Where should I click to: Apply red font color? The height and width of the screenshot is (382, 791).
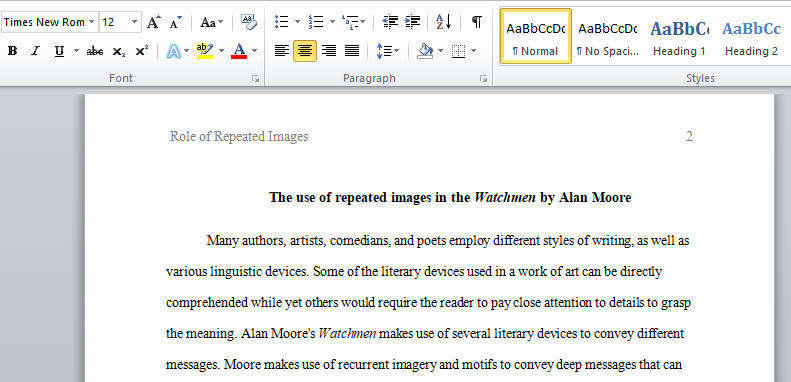tap(239, 51)
